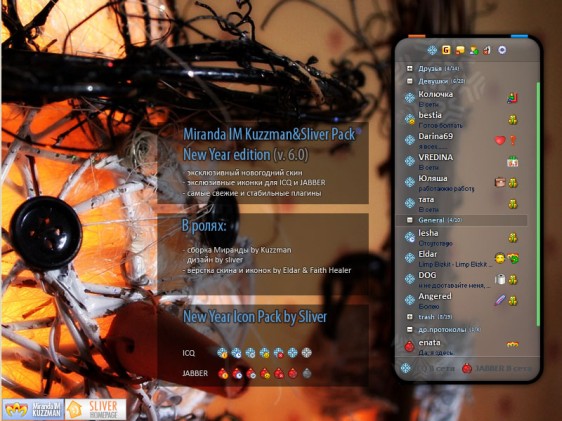Click the away snowflake icon beside lesha
The width and height of the screenshot is (562, 421).
[410, 237]
